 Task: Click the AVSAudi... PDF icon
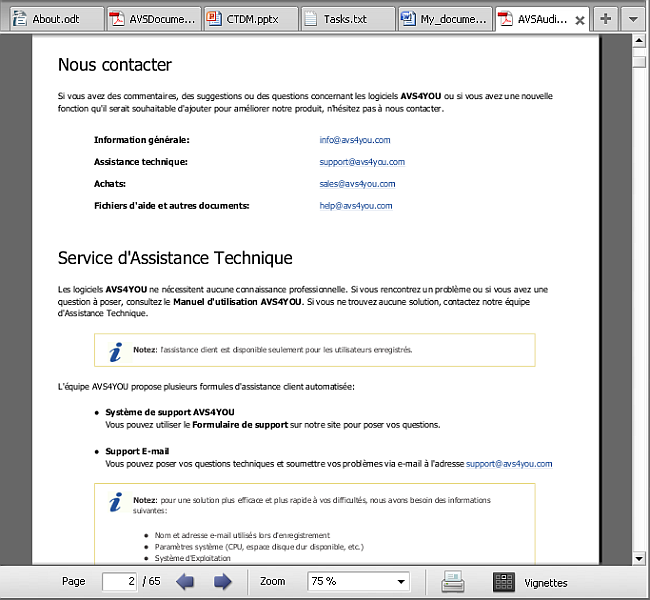pos(505,19)
